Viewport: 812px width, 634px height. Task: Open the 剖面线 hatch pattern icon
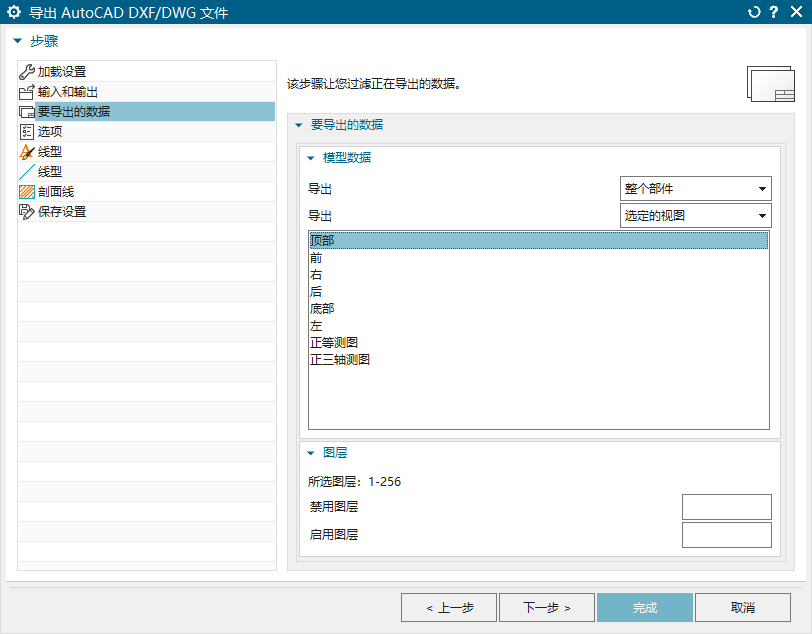pos(27,191)
